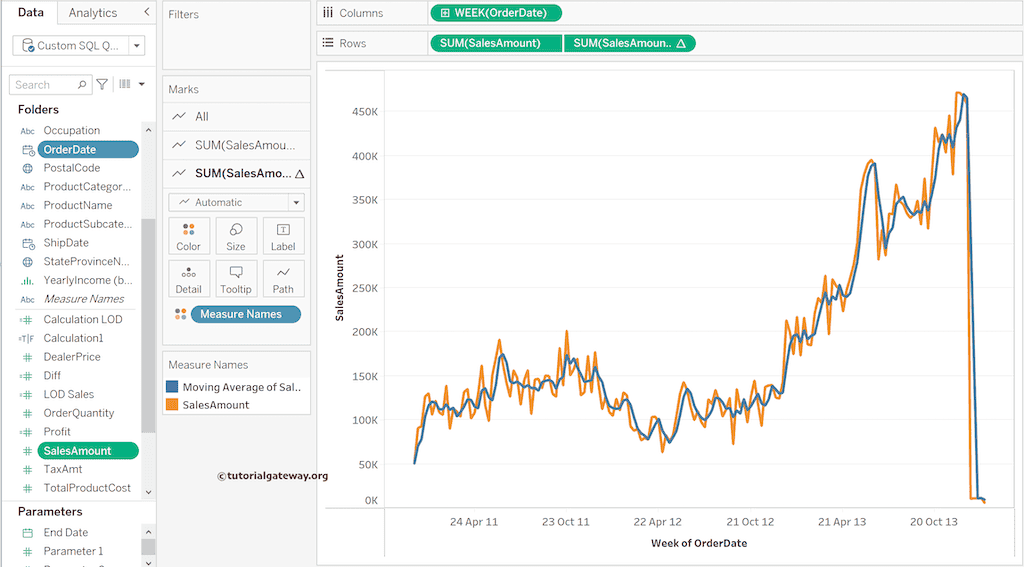Click the Size mark card button
The height and width of the screenshot is (567, 1024).
236,236
